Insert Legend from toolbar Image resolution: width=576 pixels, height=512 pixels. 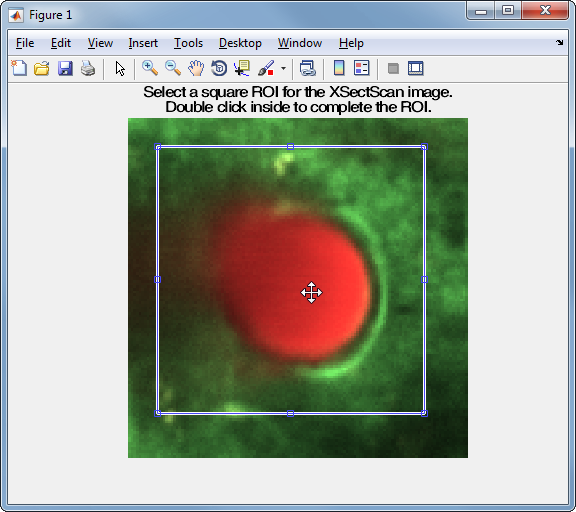(361, 68)
